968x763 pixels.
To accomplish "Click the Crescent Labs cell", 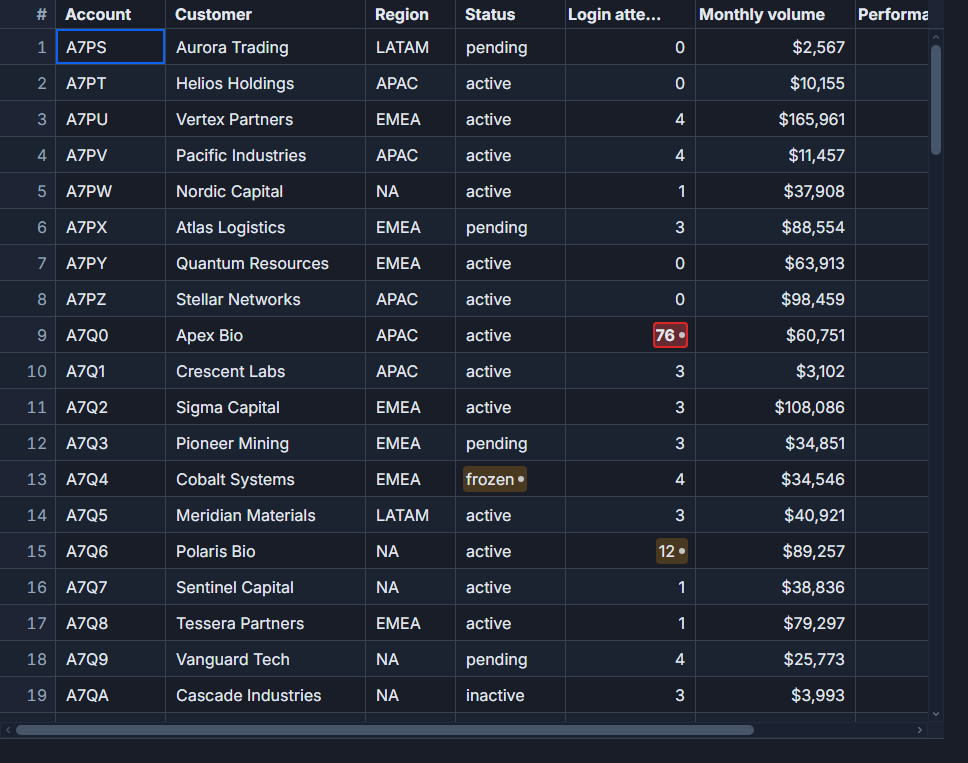I will pyautogui.click(x=265, y=371).
